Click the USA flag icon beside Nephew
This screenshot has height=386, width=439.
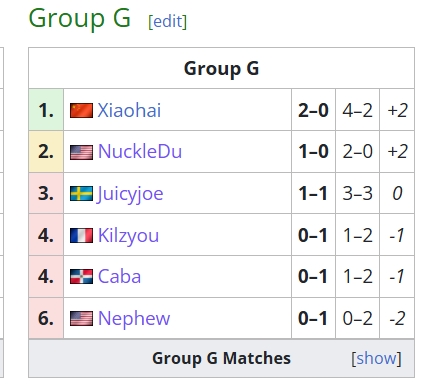[81, 318]
